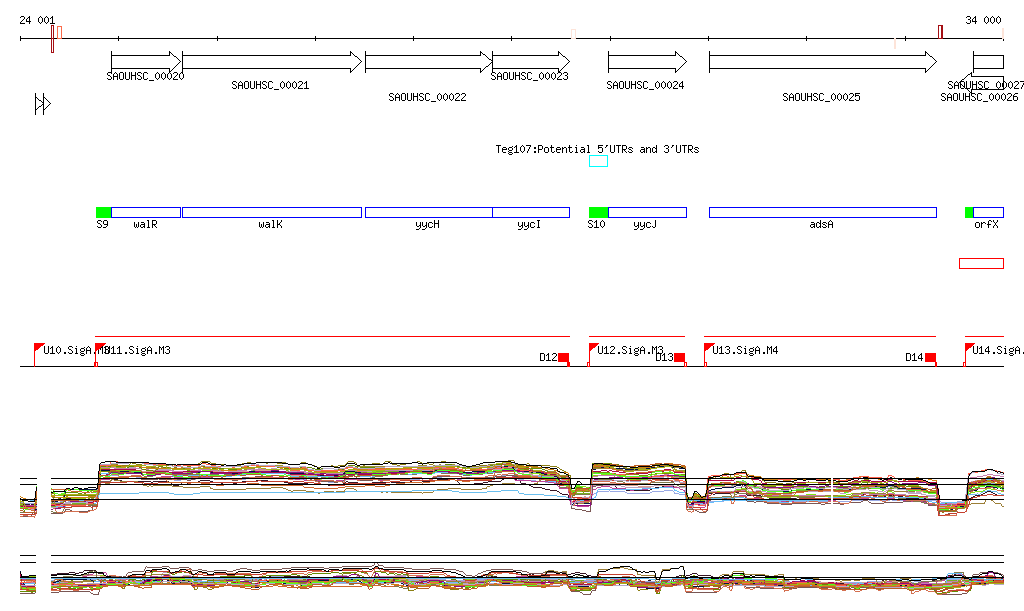
Task: Select the long SAOUHSC_00025 gene arrow
Action: (823, 62)
